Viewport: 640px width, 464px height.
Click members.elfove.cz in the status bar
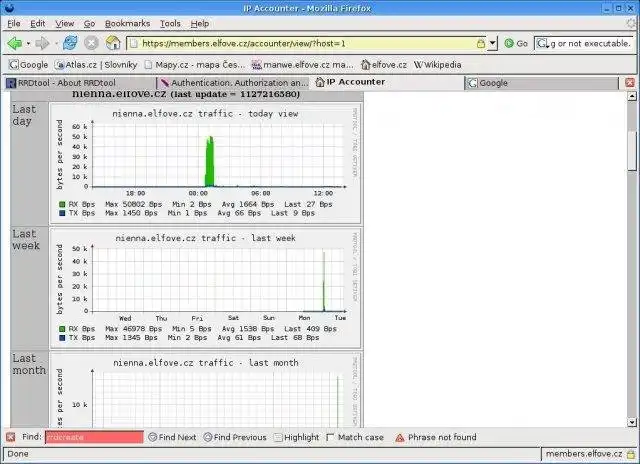tap(584, 454)
